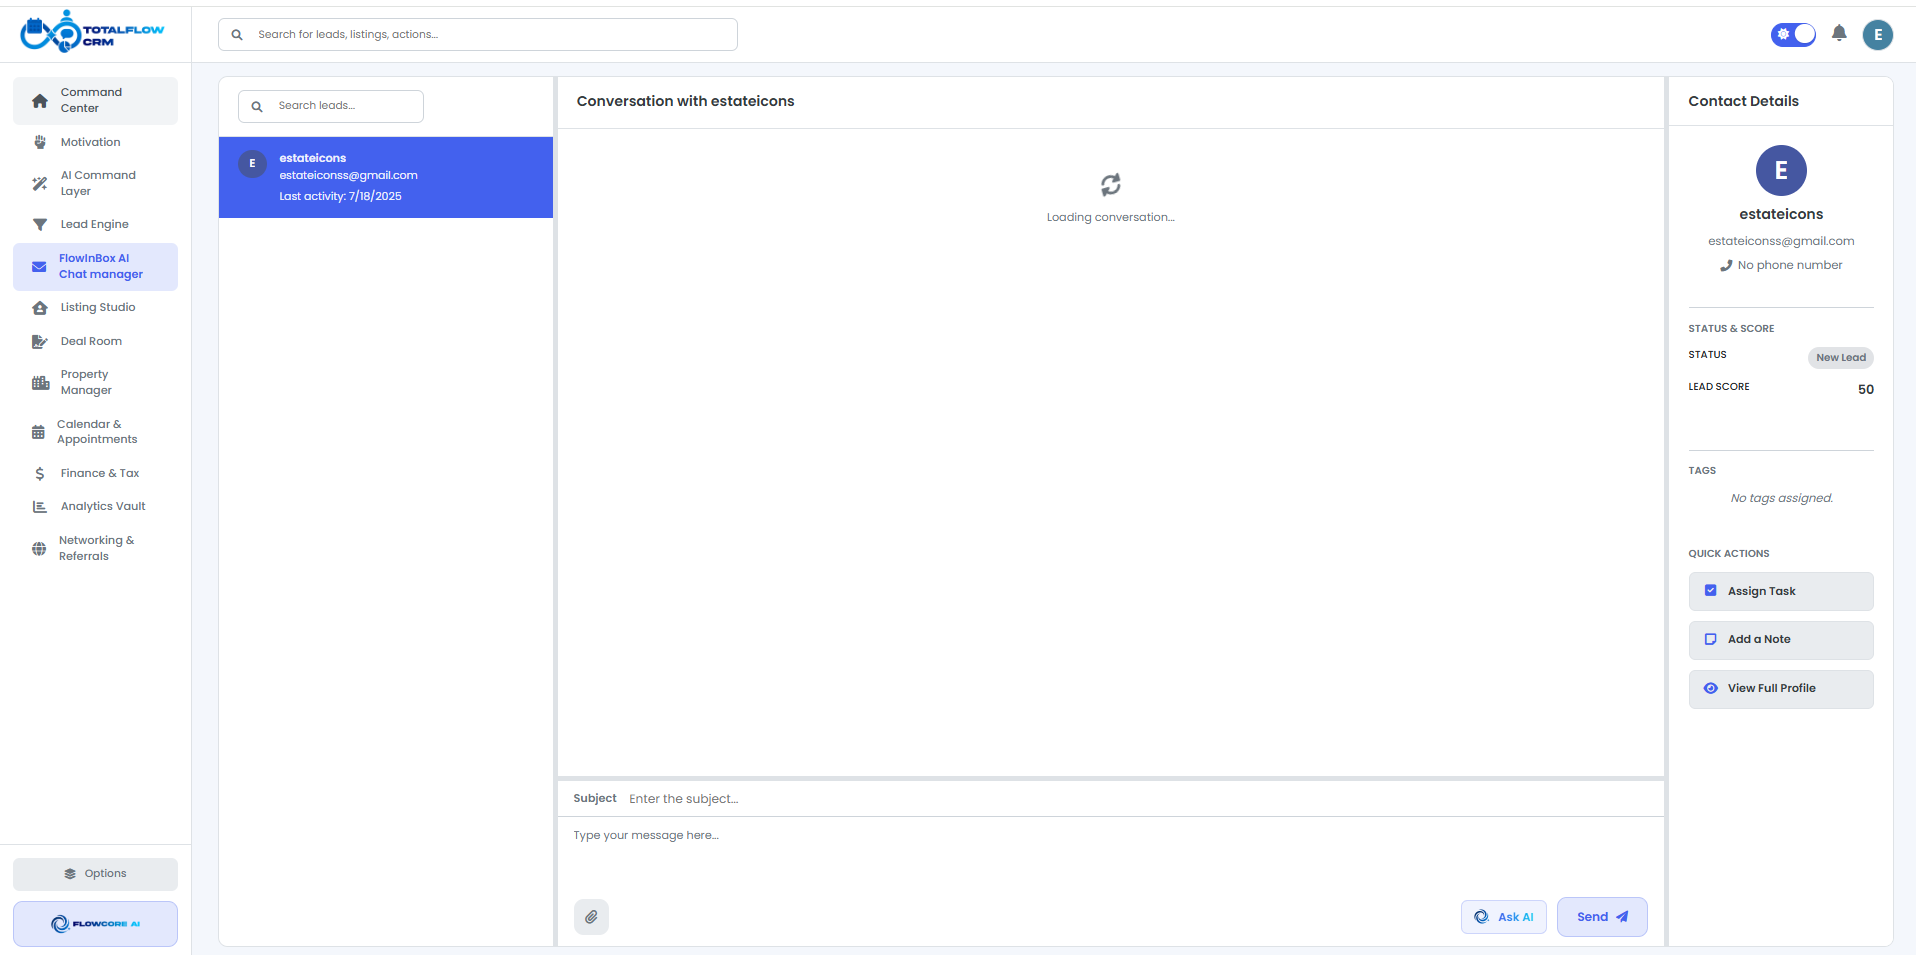Focus the Search leads field
Screen dimensions: 1916x955
[330, 106]
